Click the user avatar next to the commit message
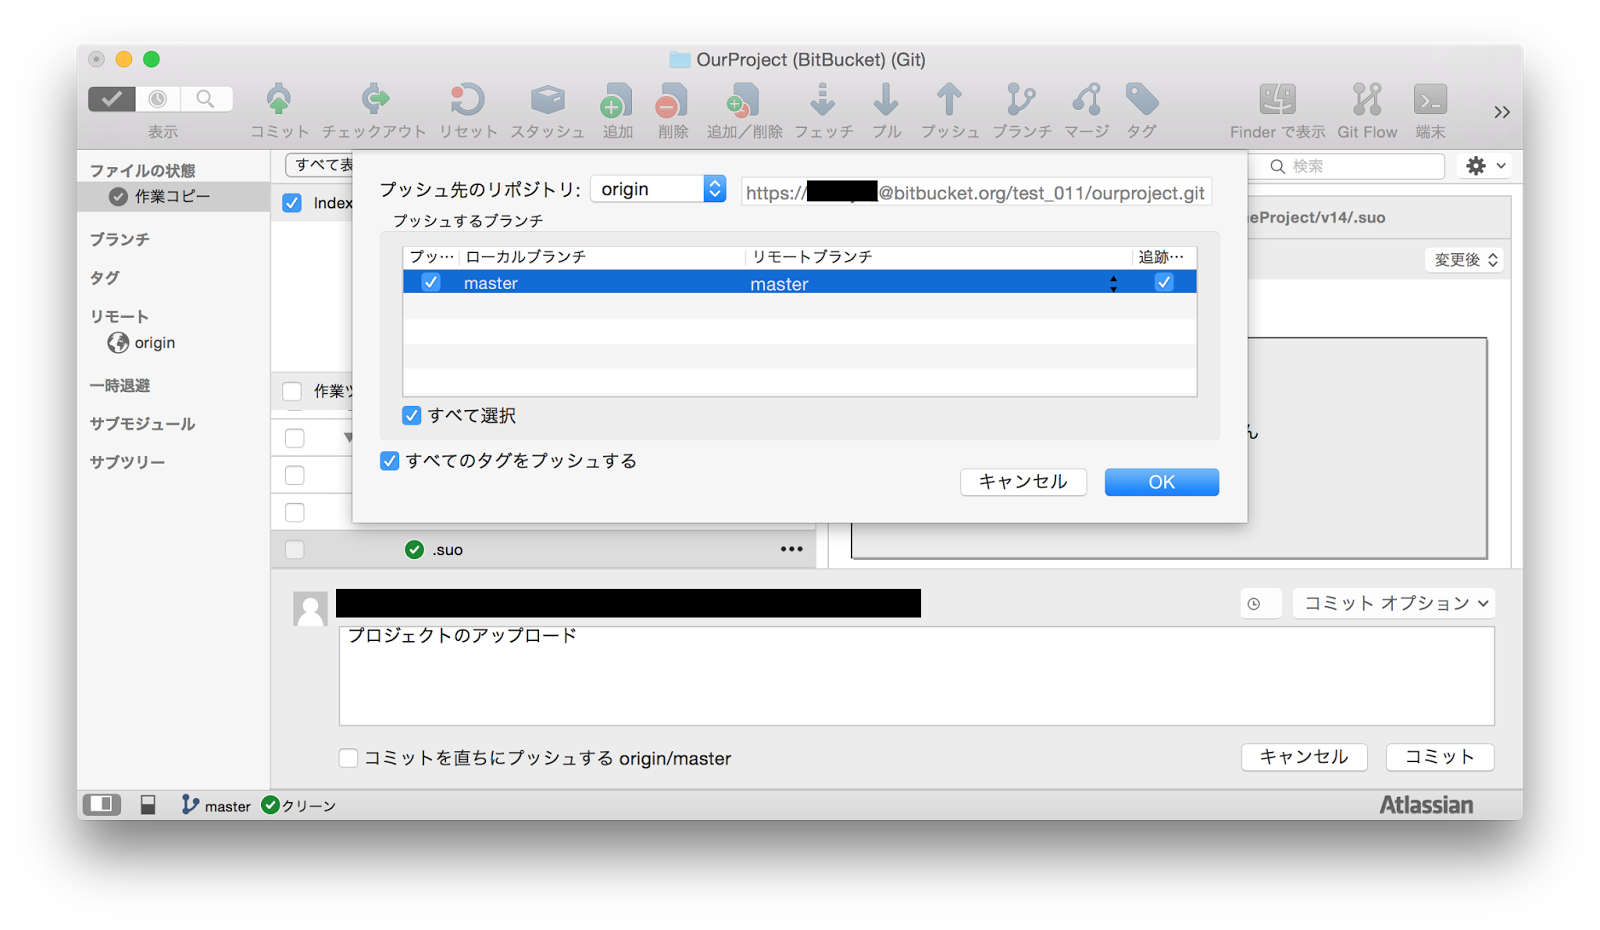Image resolution: width=1600 pixels, height=930 pixels. click(310, 608)
